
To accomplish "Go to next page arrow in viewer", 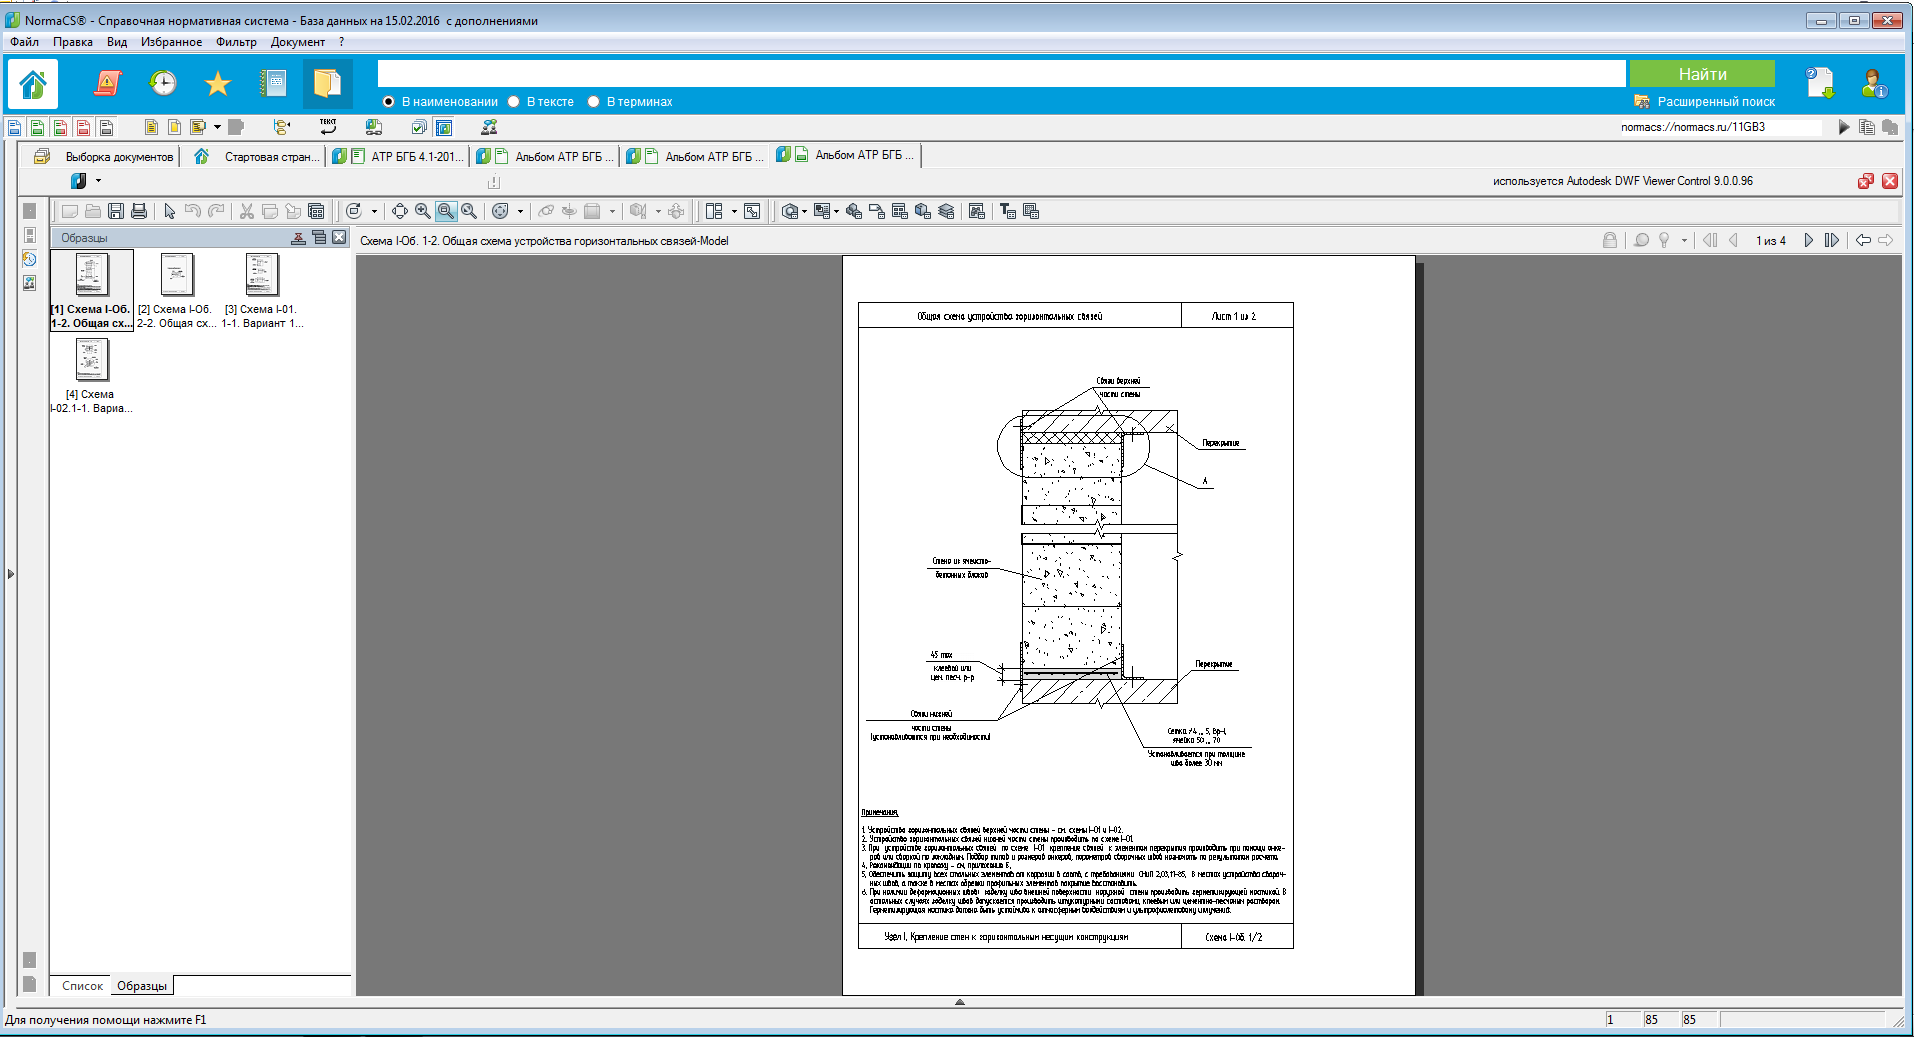I will (1808, 240).
